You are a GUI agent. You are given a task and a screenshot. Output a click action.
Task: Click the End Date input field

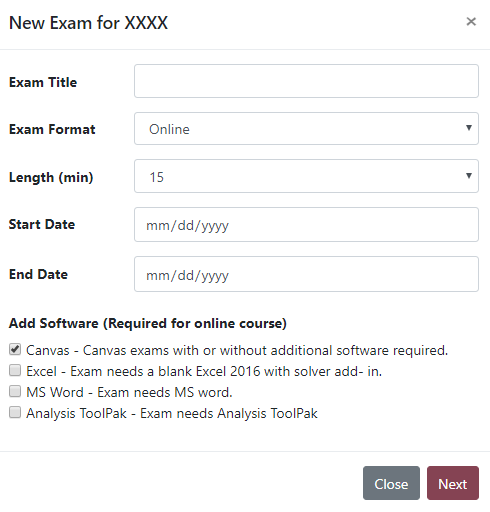tap(306, 274)
